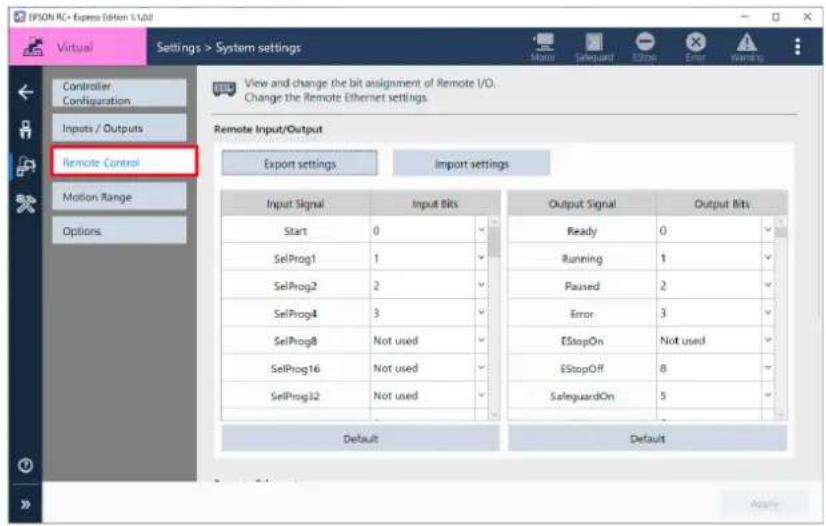Click Import settings button

[471, 164]
